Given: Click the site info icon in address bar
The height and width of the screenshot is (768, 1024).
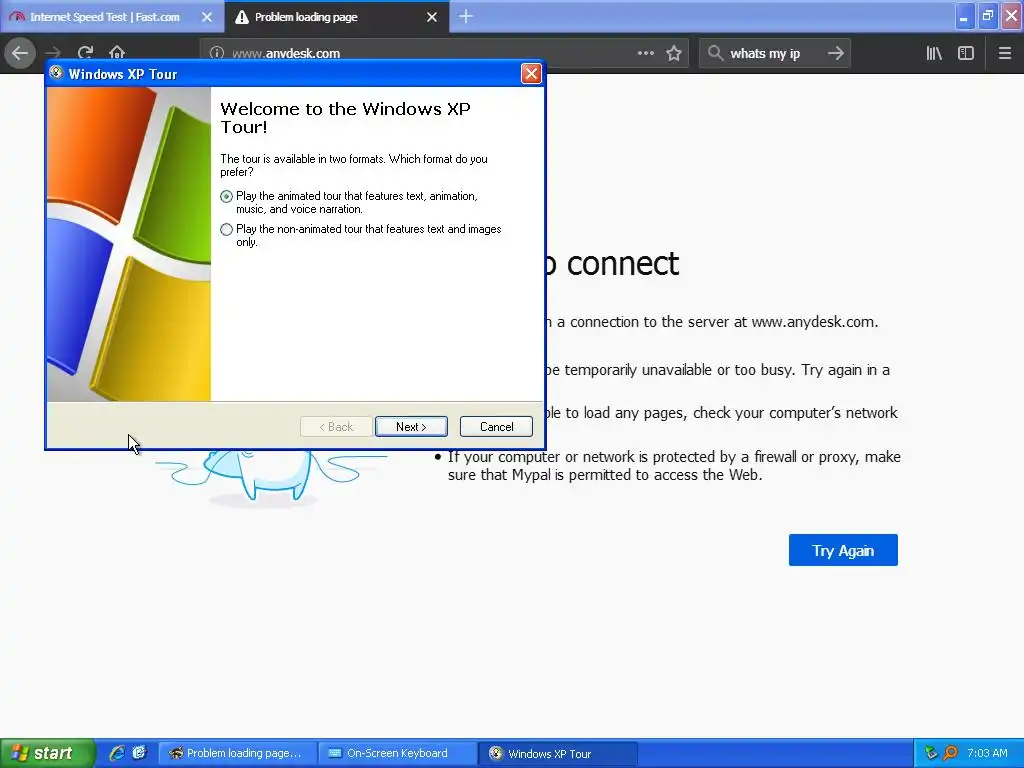Looking at the screenshot, I should [217, 53].
